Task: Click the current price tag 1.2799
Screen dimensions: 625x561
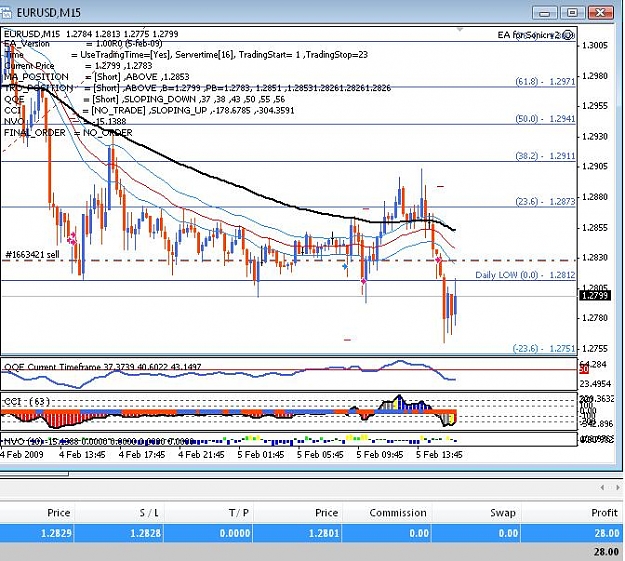Action: [594, 295]
